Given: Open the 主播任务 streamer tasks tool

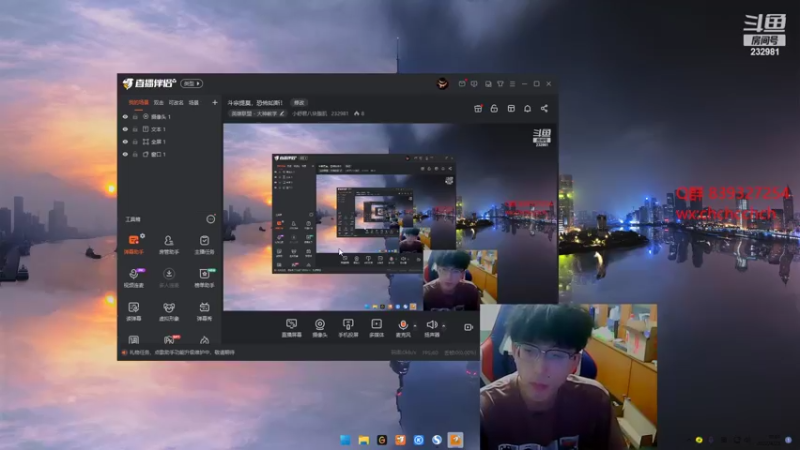Looking at the screenshot, I should [x=204, y=244].
